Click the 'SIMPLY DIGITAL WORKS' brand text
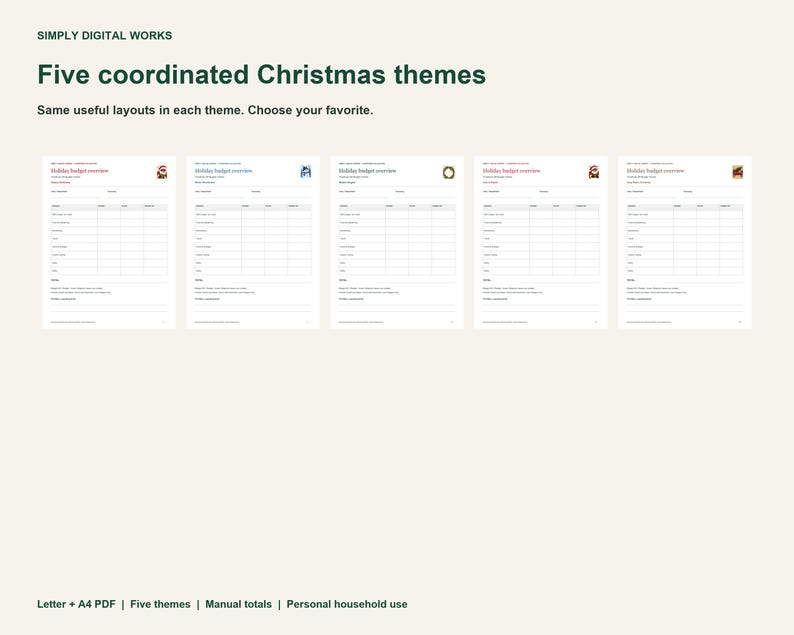The width and height of the screenshot is (794, 635). (104, 35)
